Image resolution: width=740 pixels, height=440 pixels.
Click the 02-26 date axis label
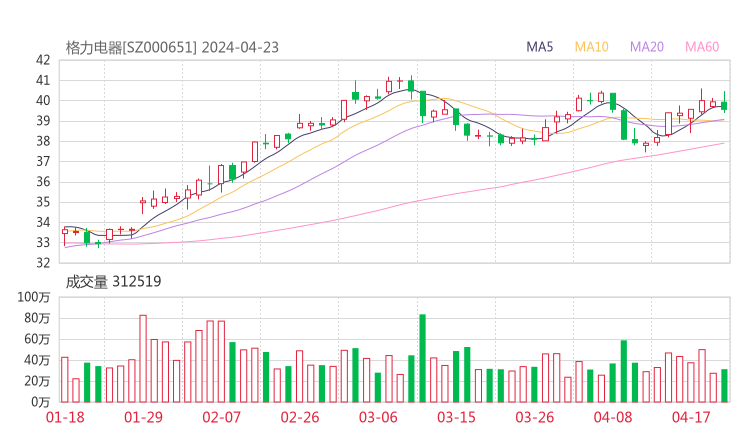(x=300, y=417)
